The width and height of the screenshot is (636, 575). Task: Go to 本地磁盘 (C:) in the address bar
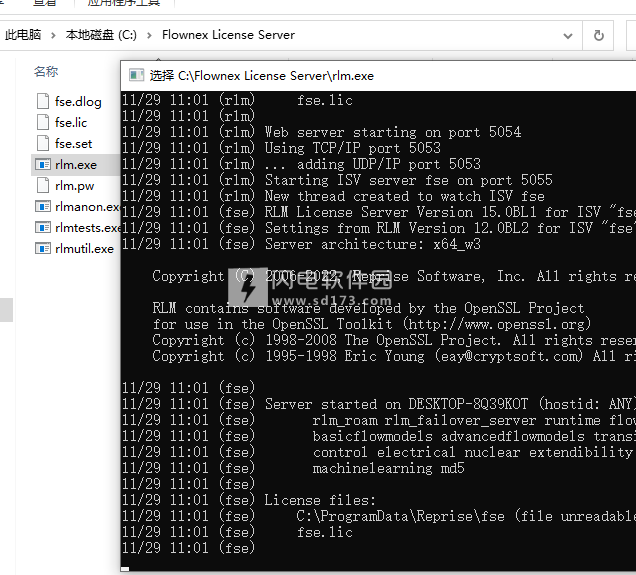[x=101, y=35]
